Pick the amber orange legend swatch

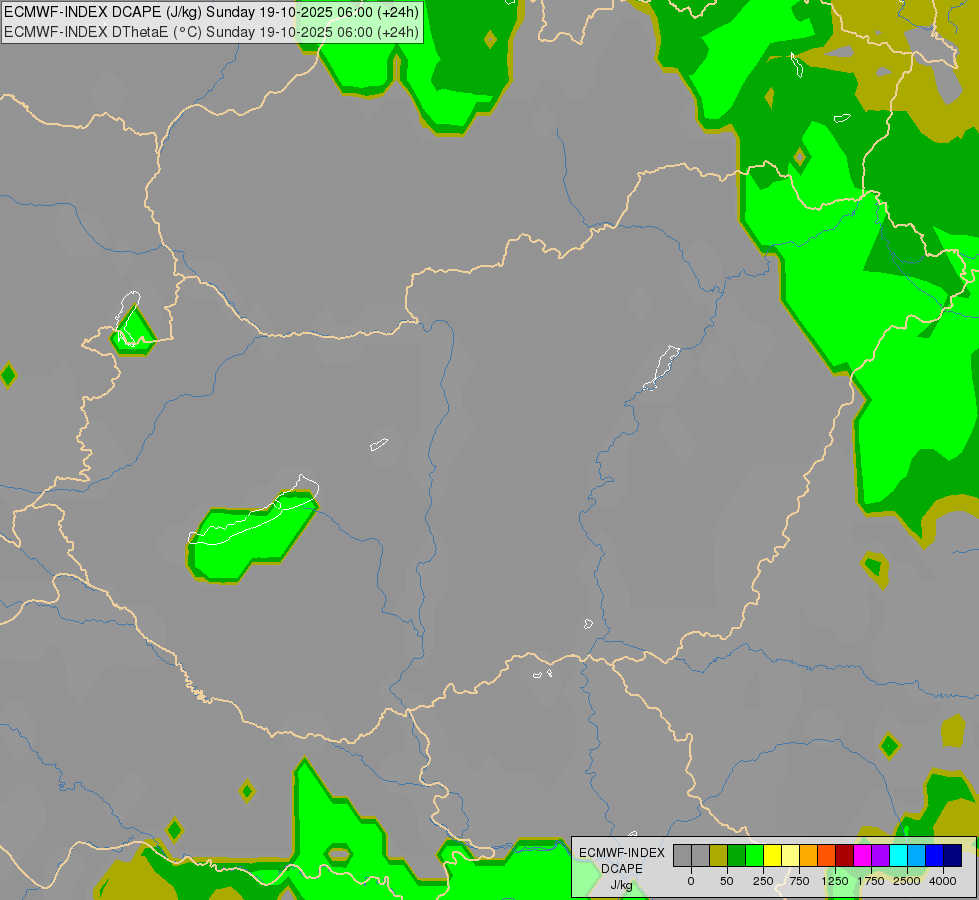(x=809, y=856)
